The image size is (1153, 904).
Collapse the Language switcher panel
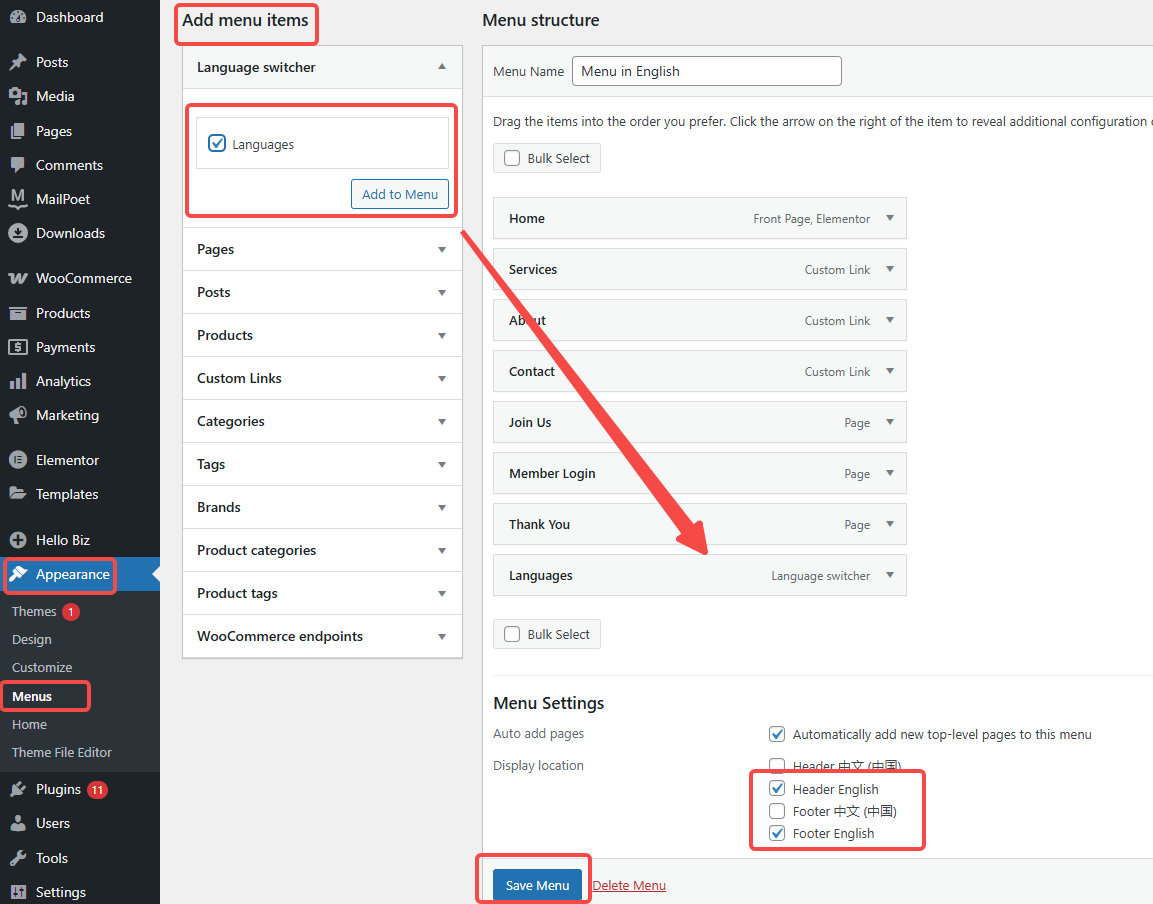click(x=441, y=67)
